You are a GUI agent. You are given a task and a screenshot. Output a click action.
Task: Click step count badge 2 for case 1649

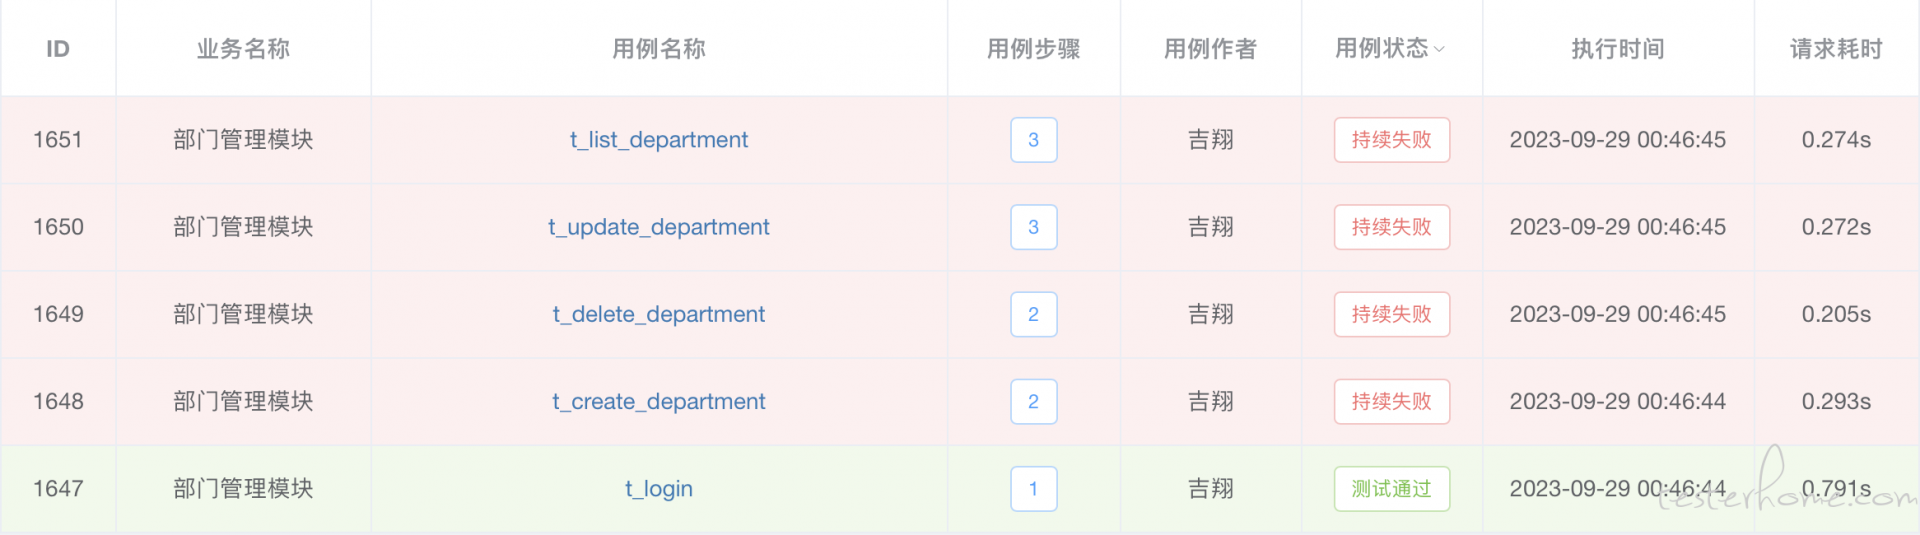[1034, 314]
